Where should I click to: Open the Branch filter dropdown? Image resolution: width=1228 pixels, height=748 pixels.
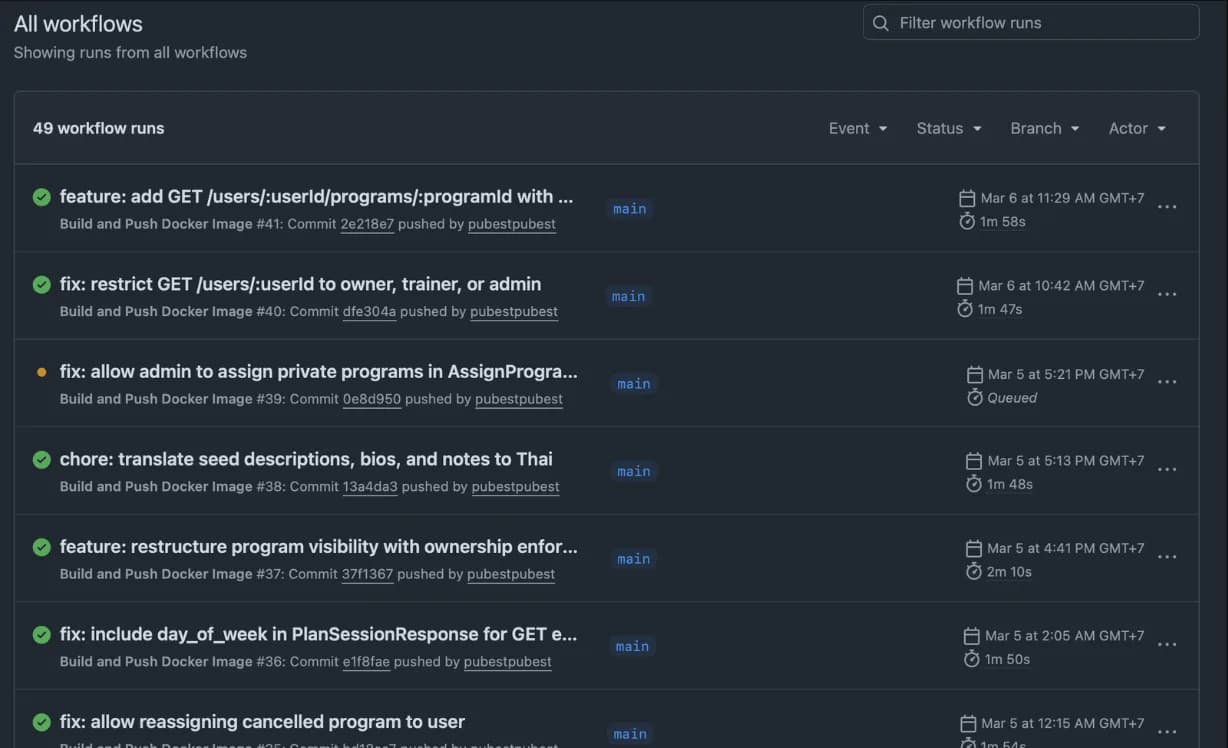(1045, 128)
